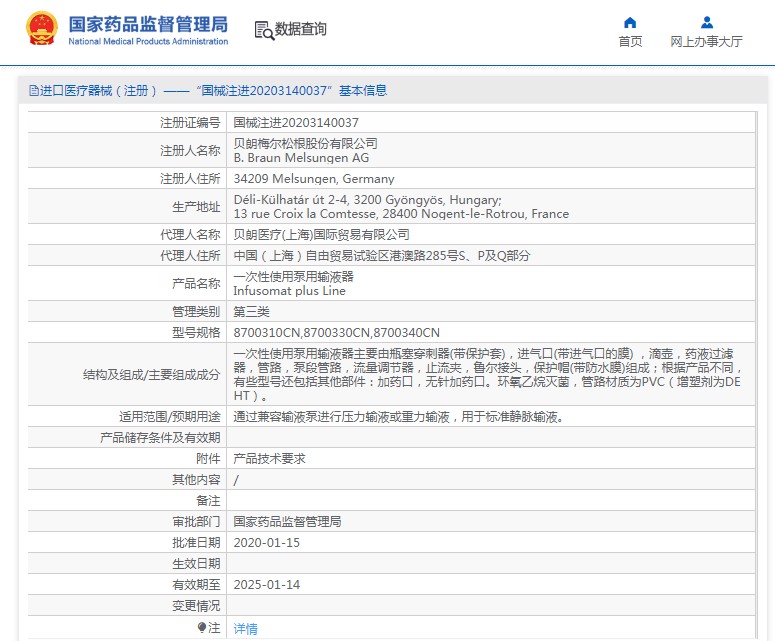Click the 备注 label
The height and width of the screenshot is (641, 775).
coord(208,501)
